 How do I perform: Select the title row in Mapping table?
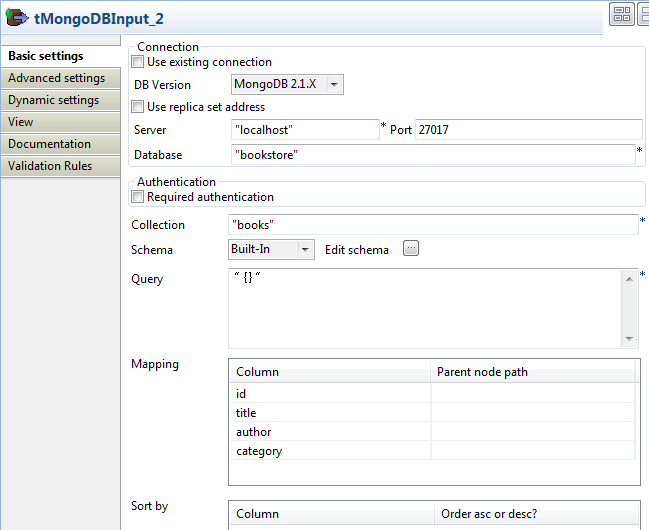pos(330,413)
